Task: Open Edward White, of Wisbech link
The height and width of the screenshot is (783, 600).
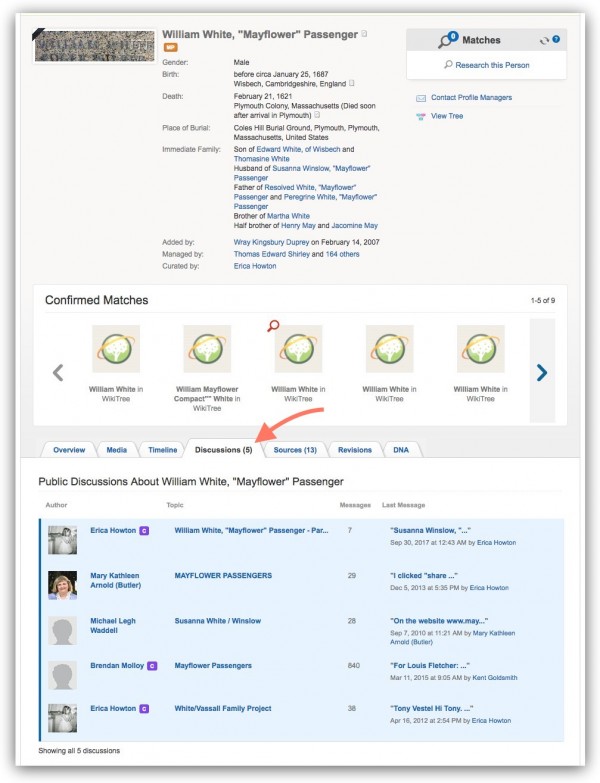Action: [298, 149]
